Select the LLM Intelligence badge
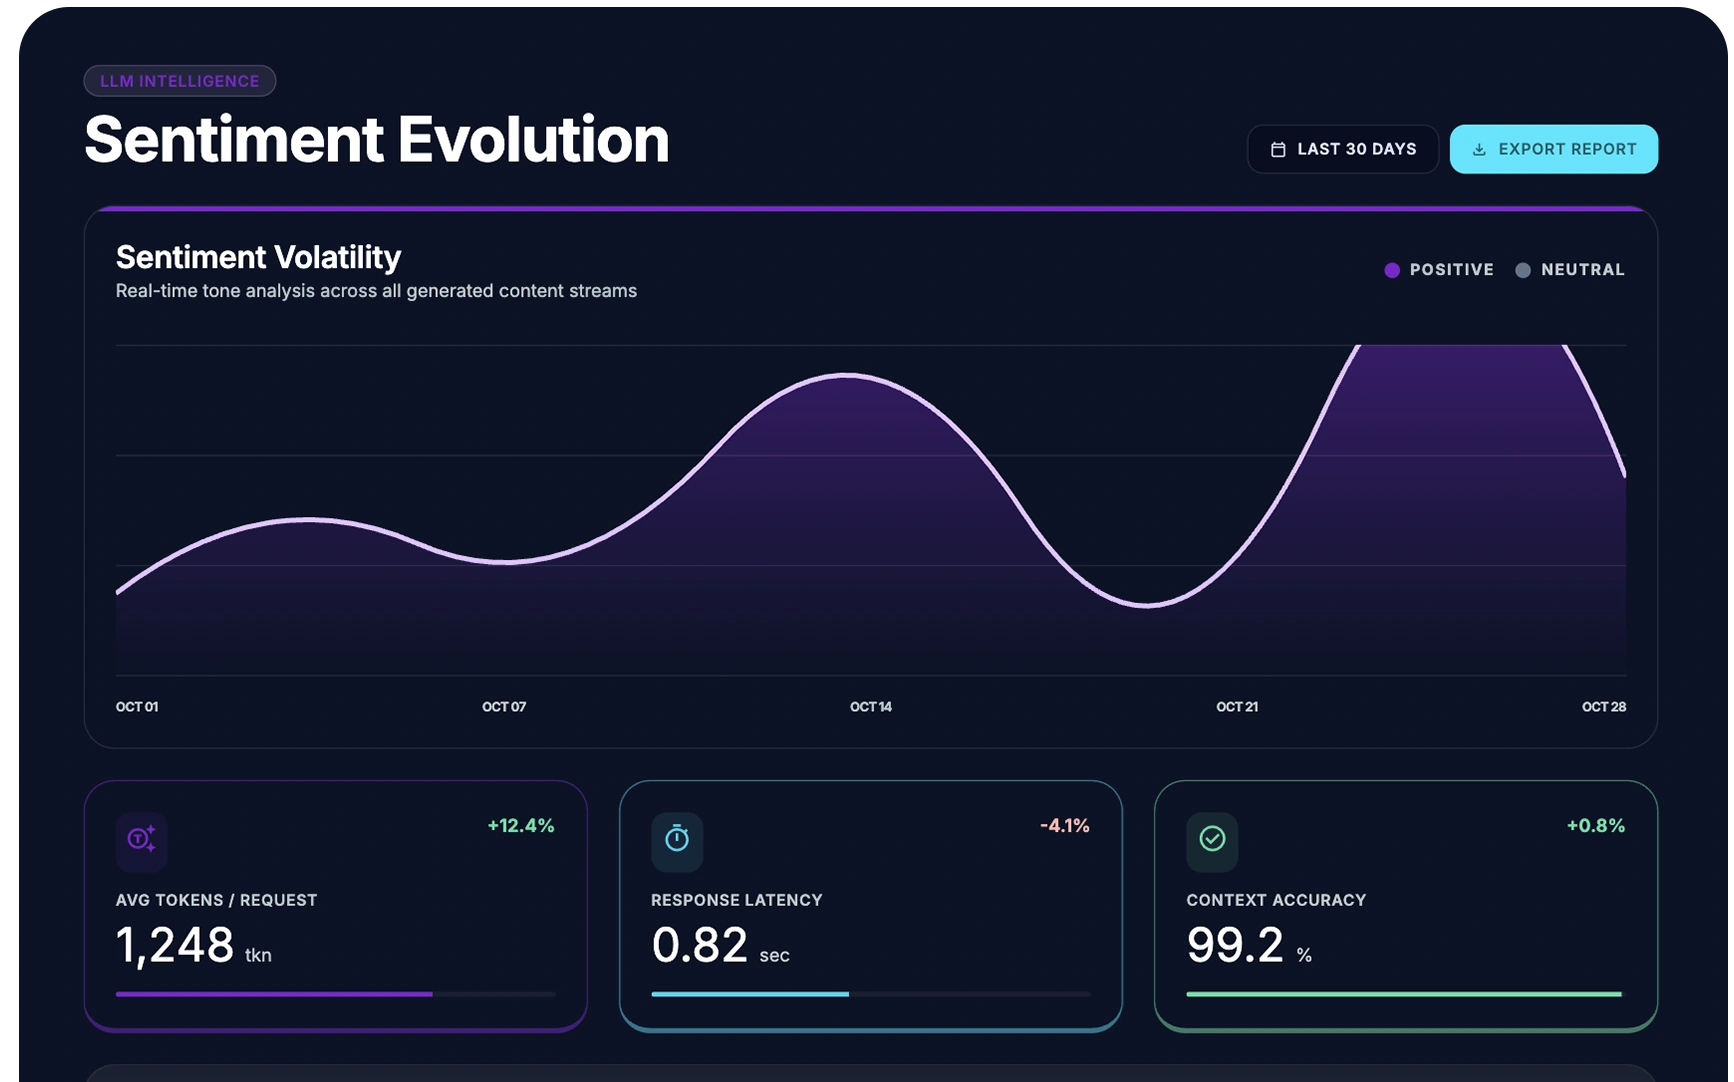Viewport: 1734px width, 1082px height. 180,81
